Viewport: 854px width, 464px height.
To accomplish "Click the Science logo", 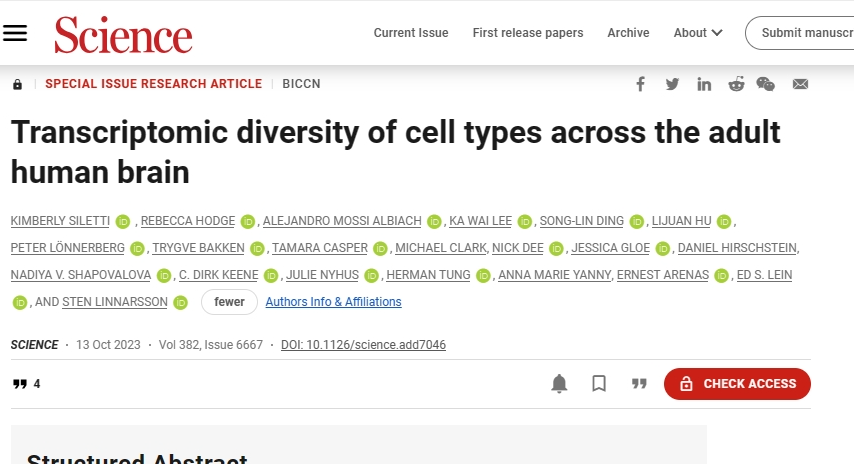I will coord(123,35).
